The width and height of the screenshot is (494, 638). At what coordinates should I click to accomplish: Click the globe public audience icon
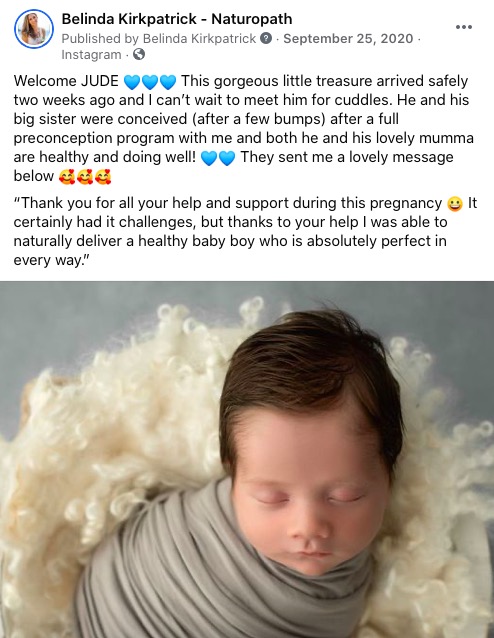[139, 54]
